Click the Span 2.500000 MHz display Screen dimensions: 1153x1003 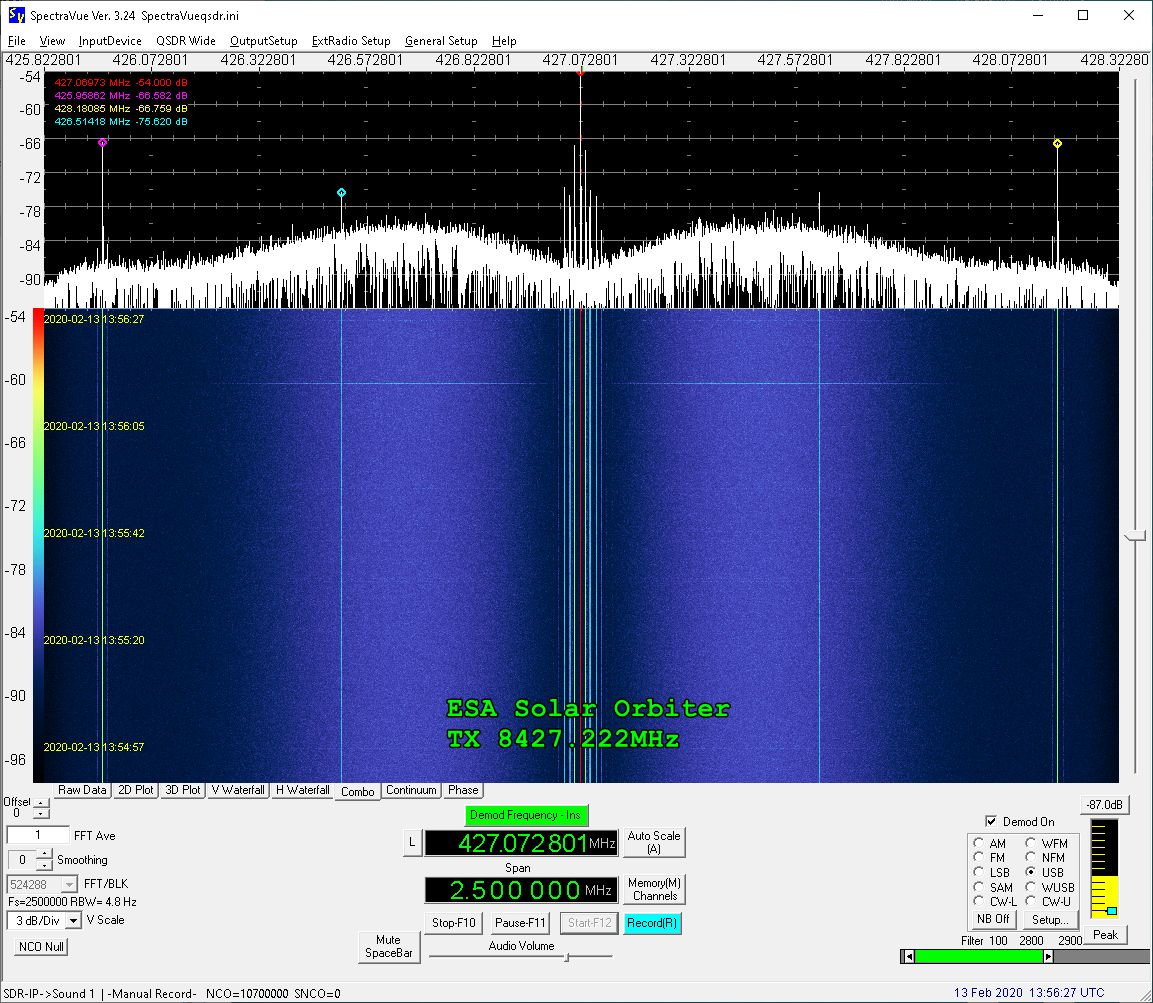tap(521, 890)
